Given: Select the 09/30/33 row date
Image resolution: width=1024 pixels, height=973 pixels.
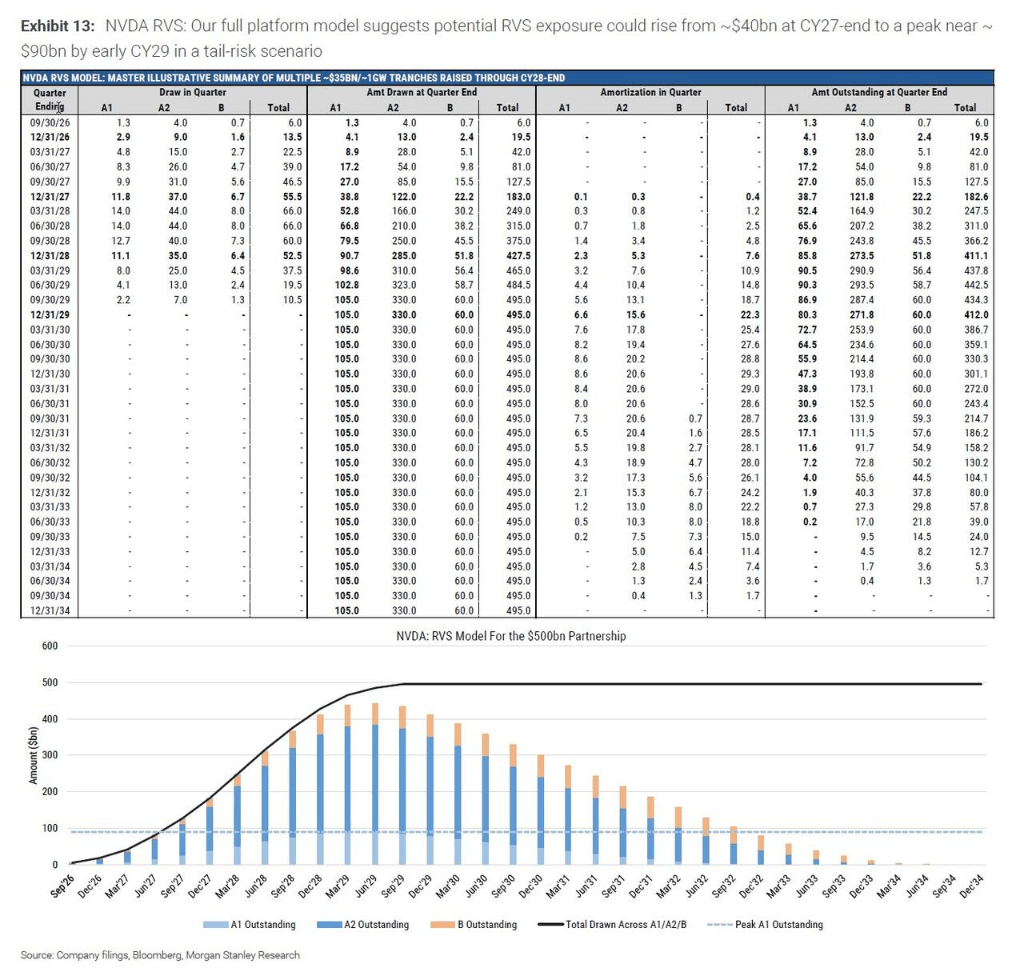Looking at the screenshot, I should point(50,537).
